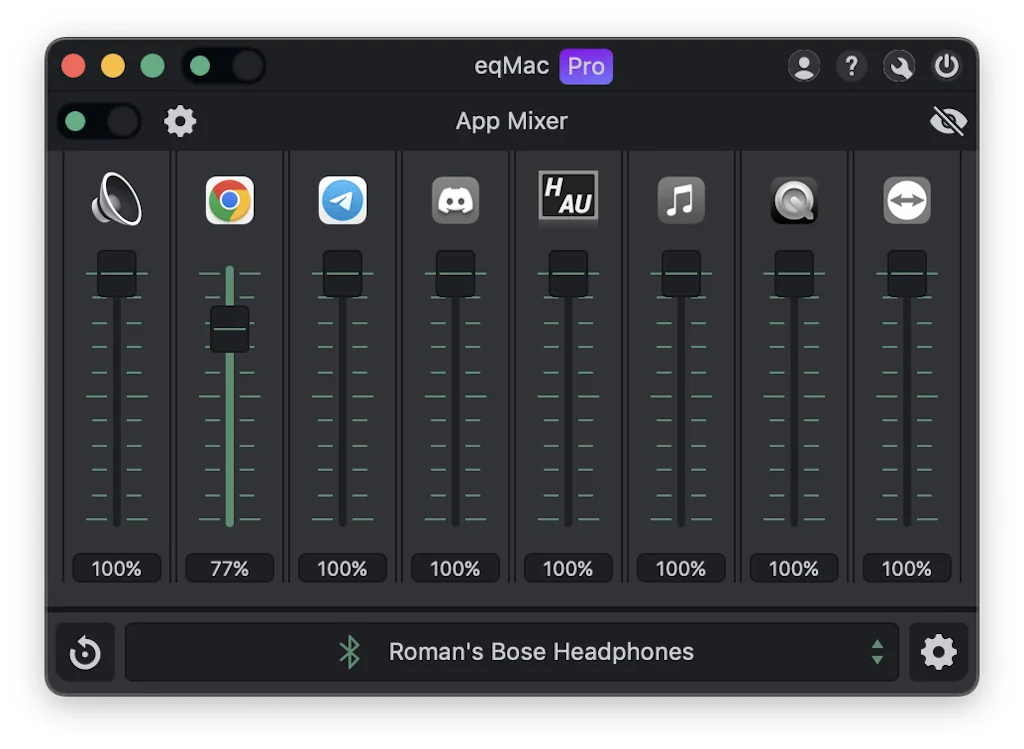Click the device selector stepper arrows

[878, 651]
